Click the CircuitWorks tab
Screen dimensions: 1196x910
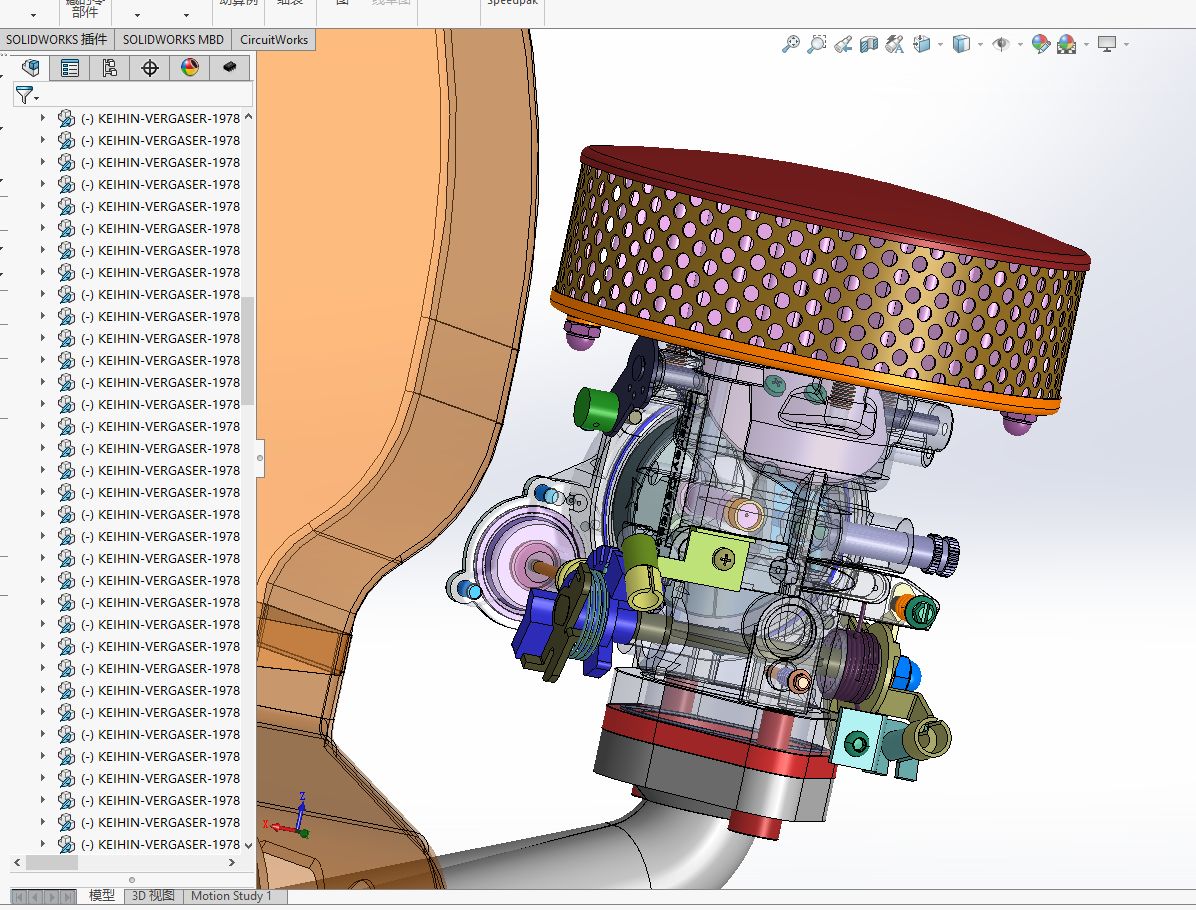click(x=274, y=40)
